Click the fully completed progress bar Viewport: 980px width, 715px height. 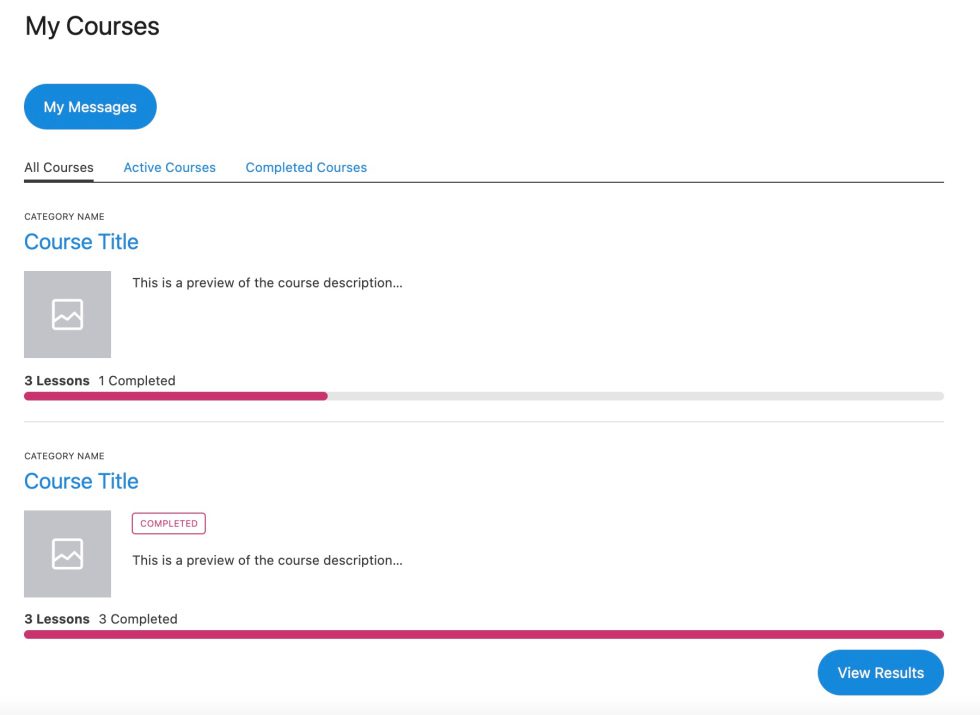[484, 634]
